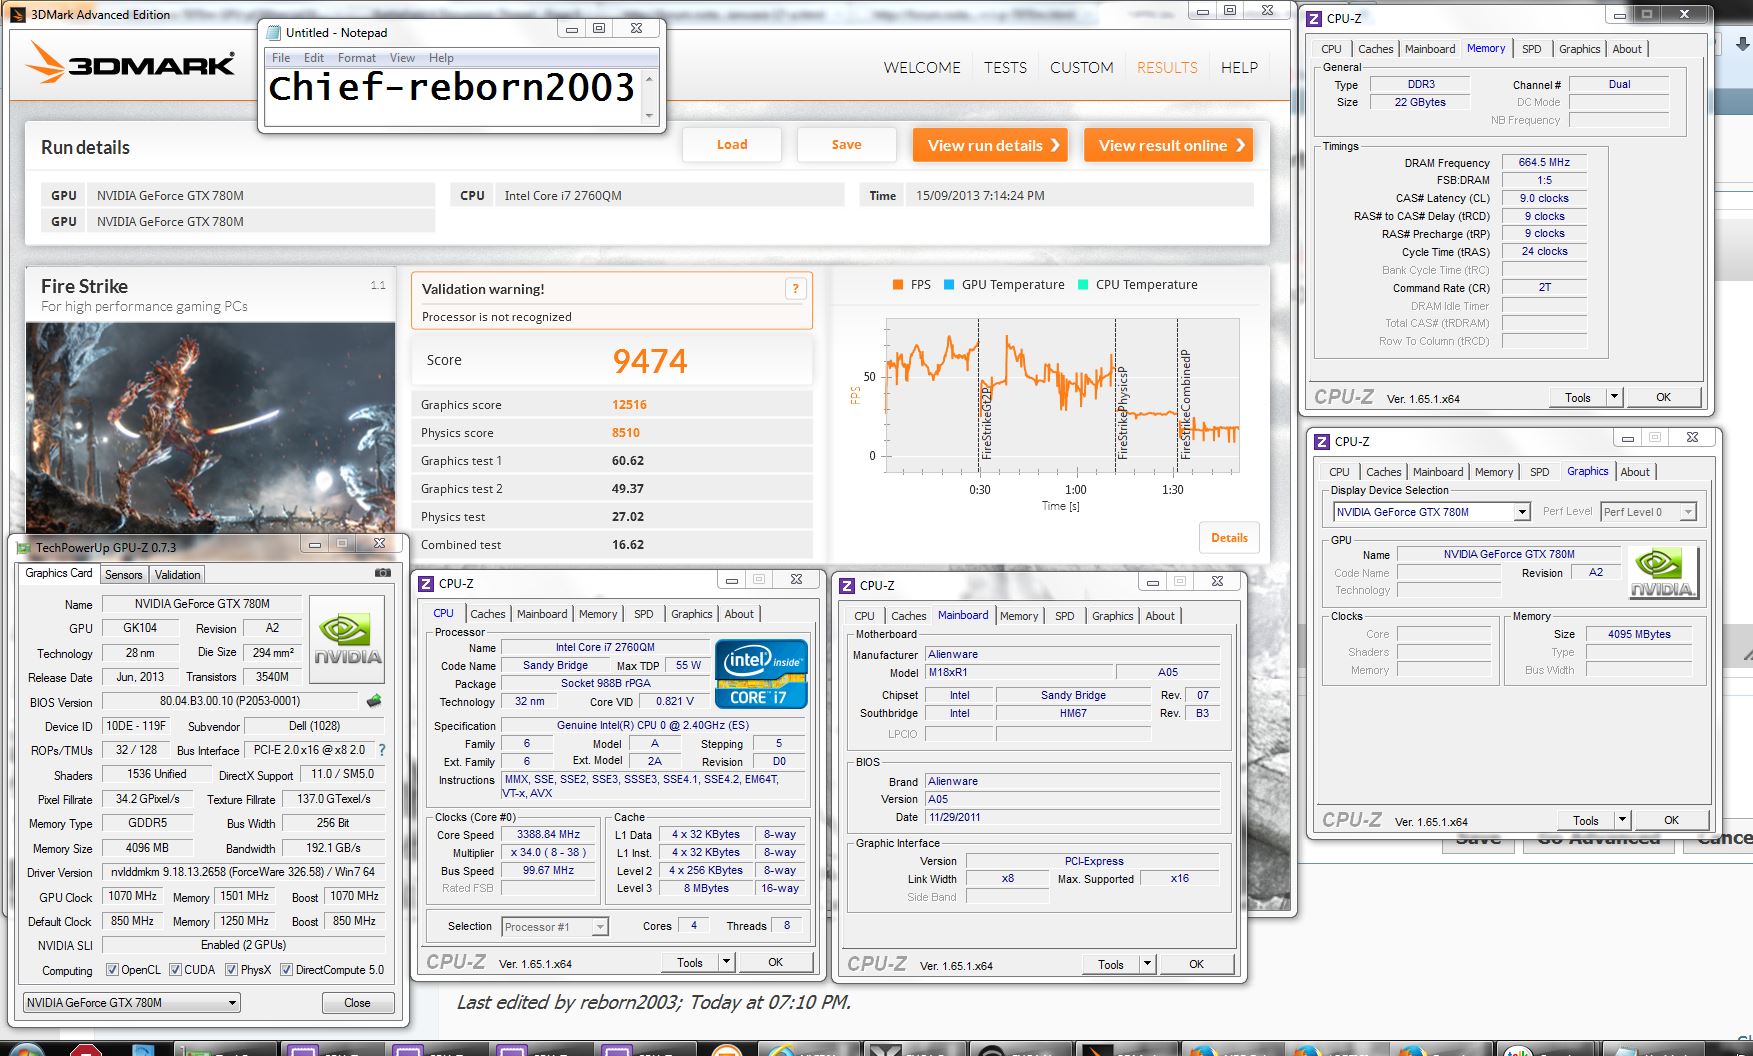This screenshot has width=1753, height=1056.
Task: Expand the Tools arrow in the CPU-Z Memory window
Action: pos(1614,397)
